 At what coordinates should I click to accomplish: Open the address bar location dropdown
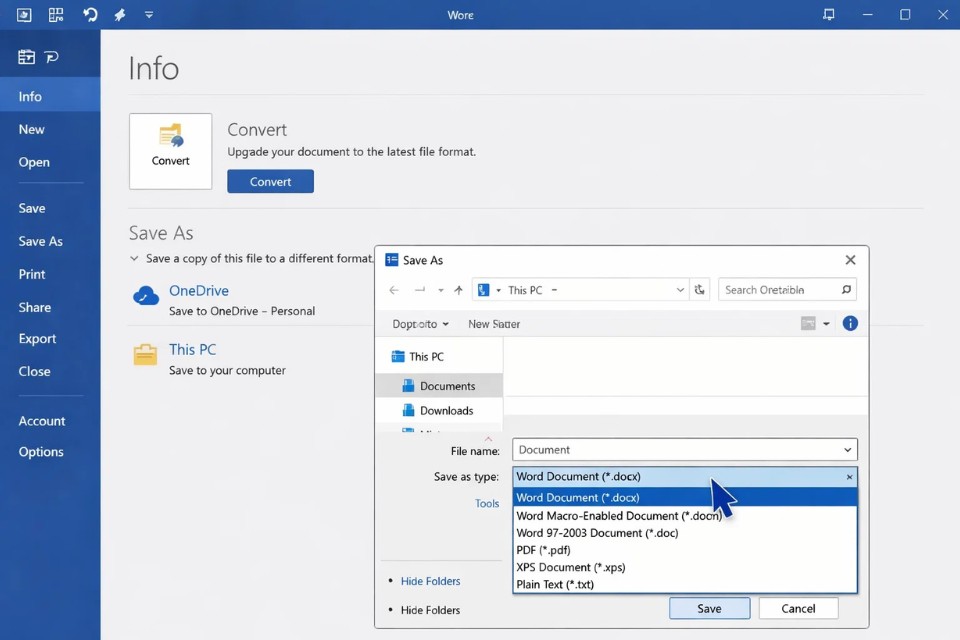(682, 289)
